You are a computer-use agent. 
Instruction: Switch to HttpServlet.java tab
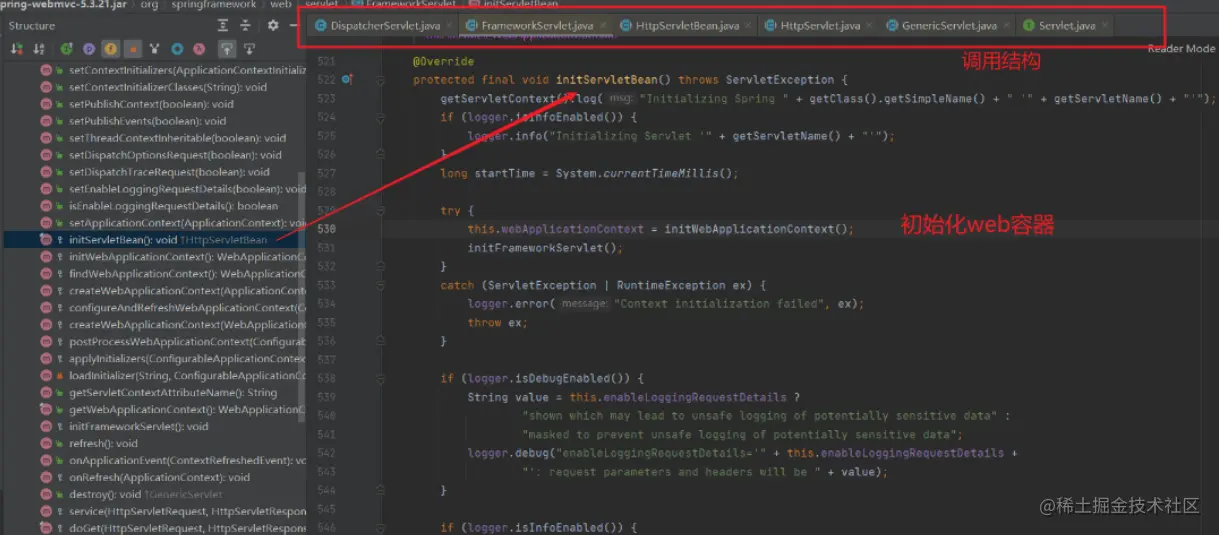point(820,24)
